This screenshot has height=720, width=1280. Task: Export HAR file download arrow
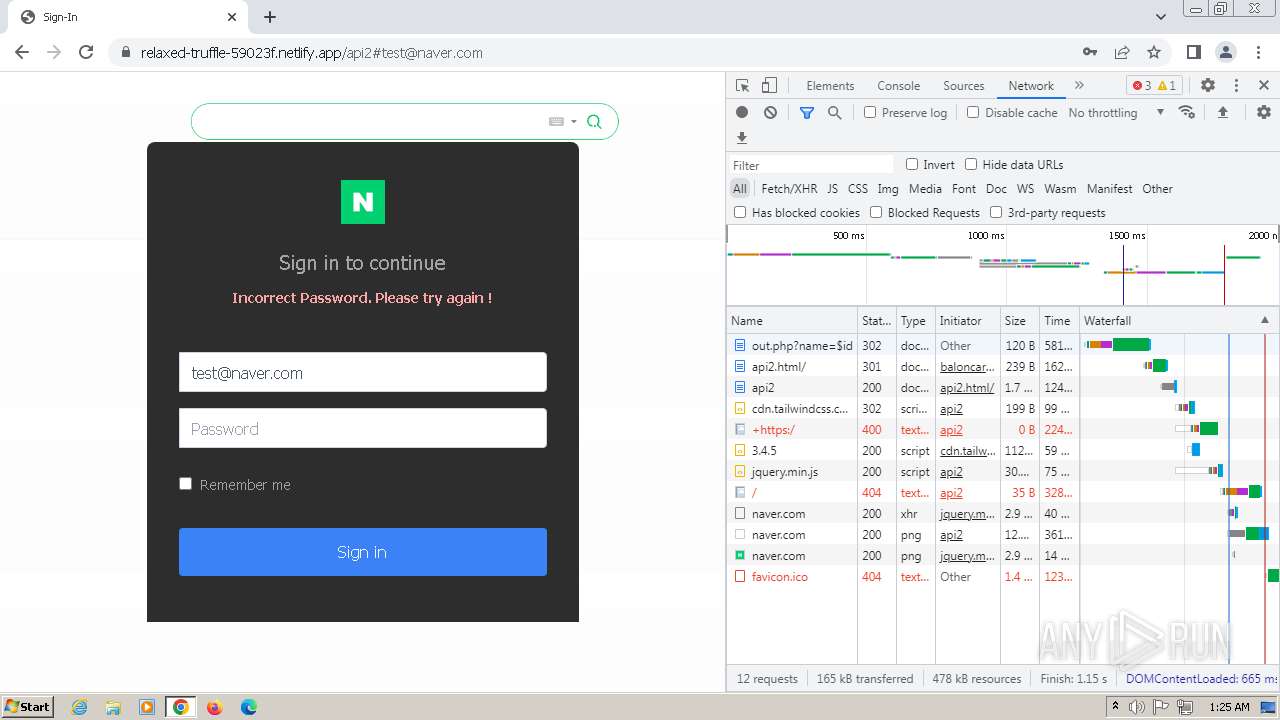742,138
